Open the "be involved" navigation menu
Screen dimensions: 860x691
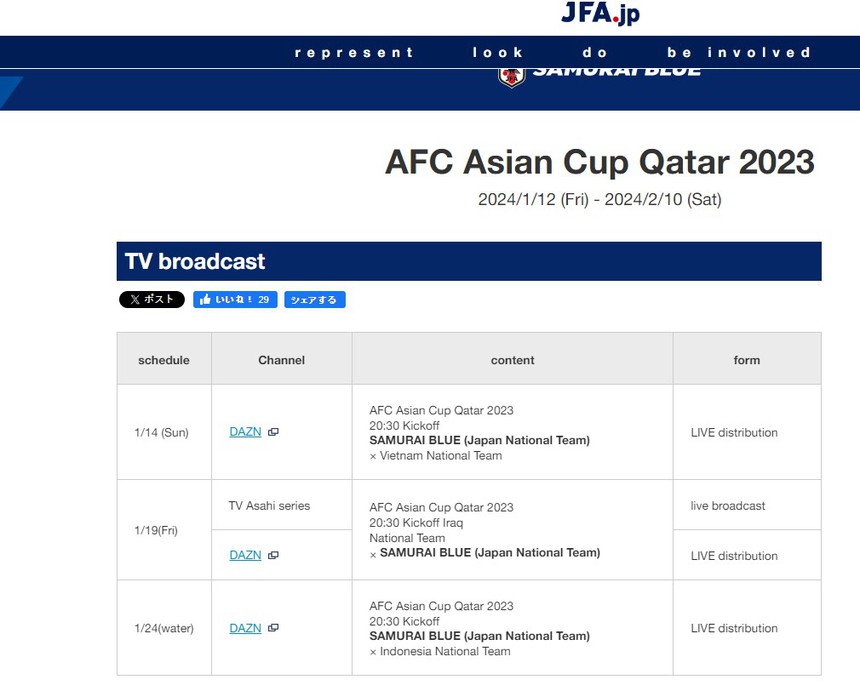739,53
